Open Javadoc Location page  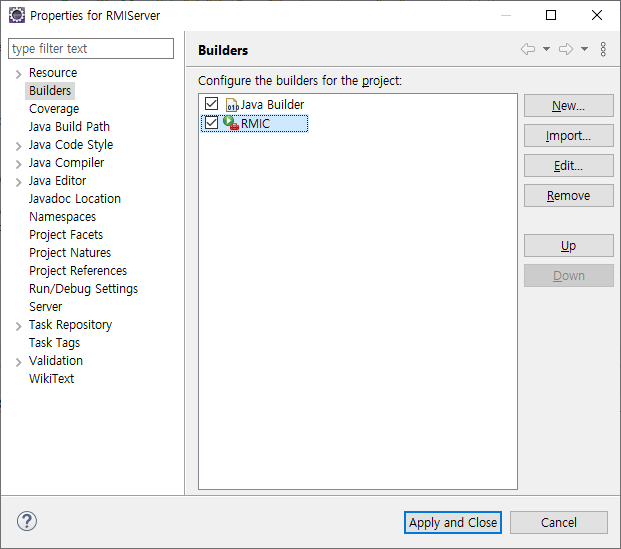[x=75, y=199]
